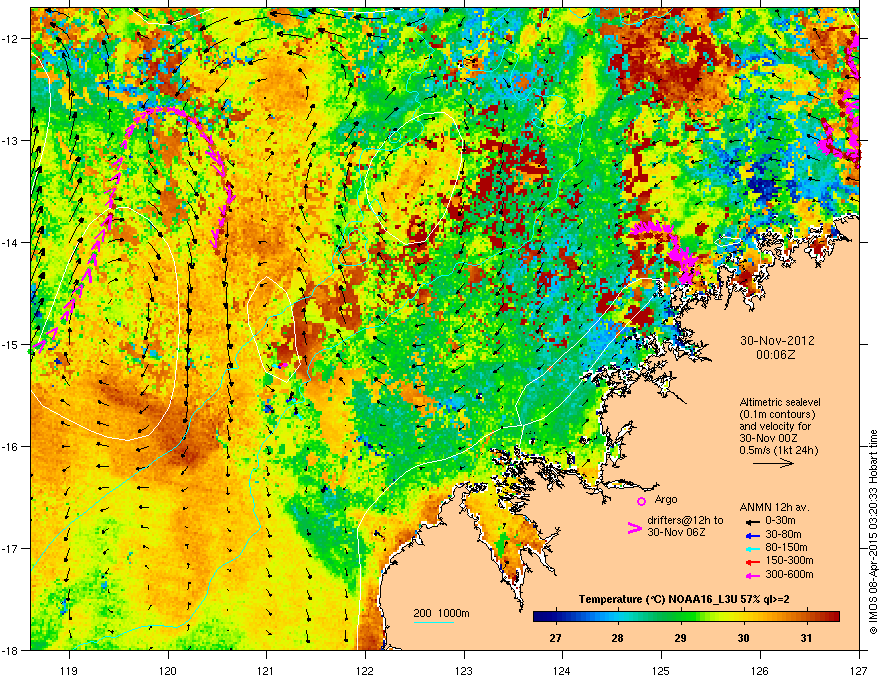Viewport: 880px width, 680px height.
Task: Click the '30-Nov 06Z' drifters date text
Action: 676,532
